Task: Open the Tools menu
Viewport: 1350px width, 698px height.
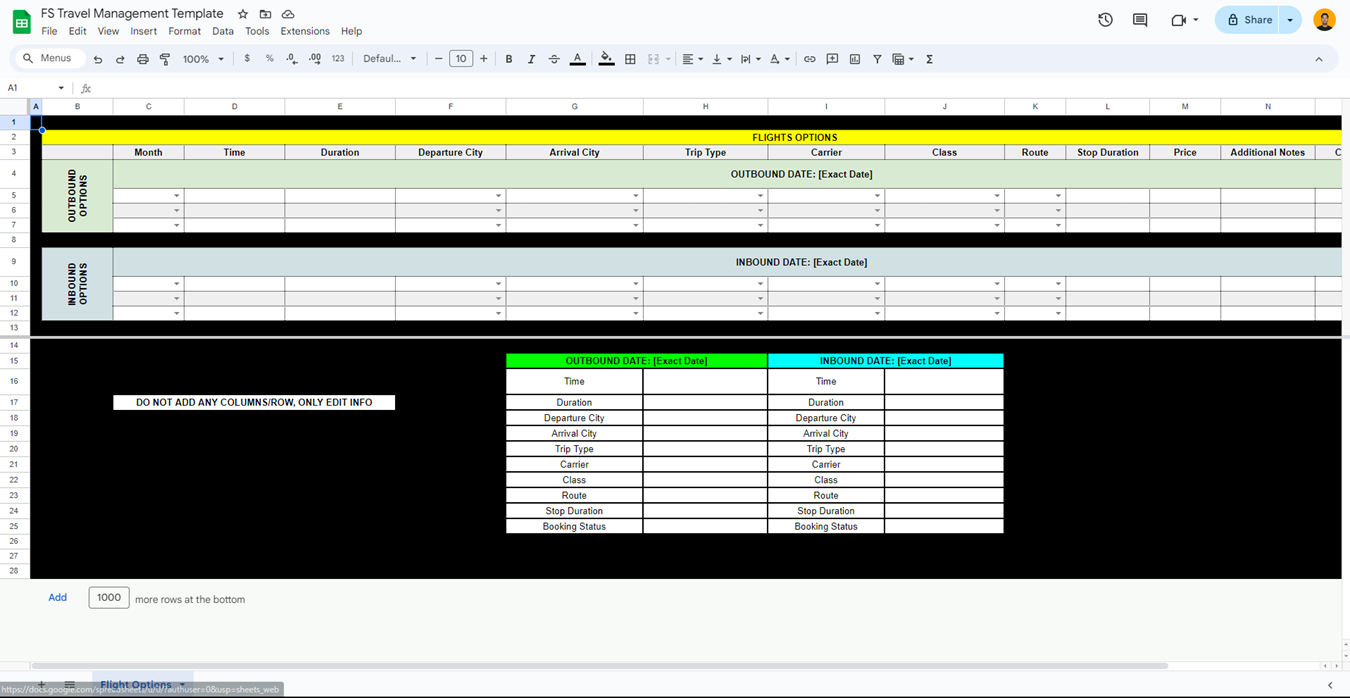Action: [257, 31]
